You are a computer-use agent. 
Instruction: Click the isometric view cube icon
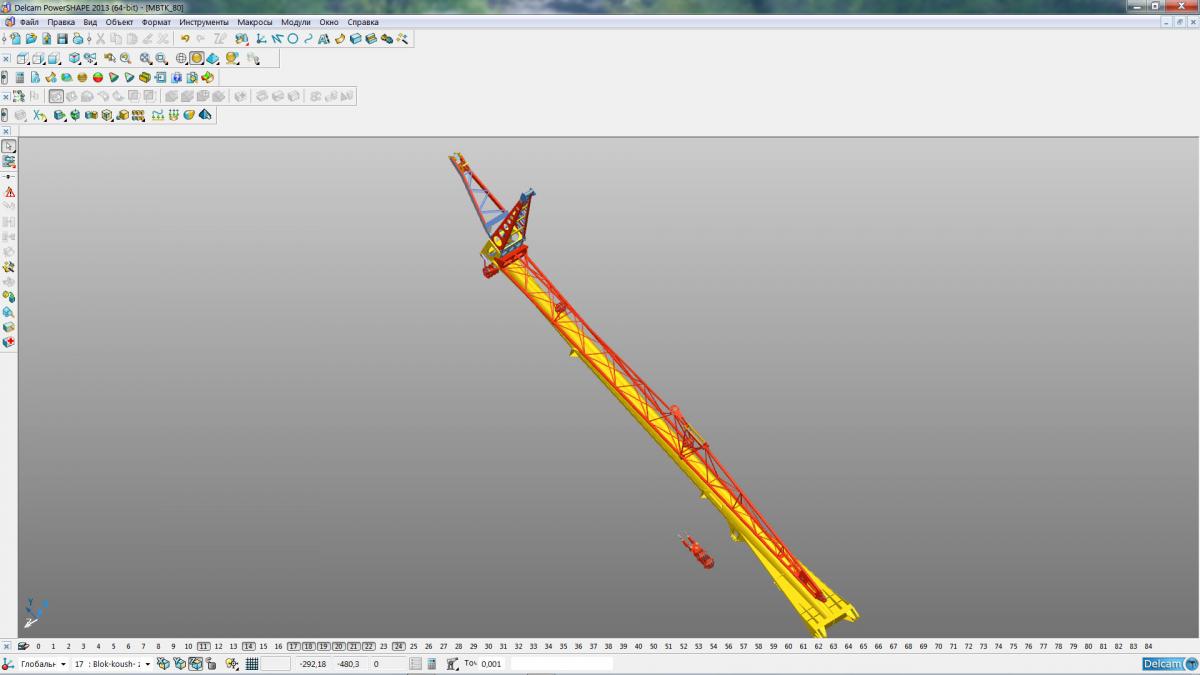(x=74, y=58)
